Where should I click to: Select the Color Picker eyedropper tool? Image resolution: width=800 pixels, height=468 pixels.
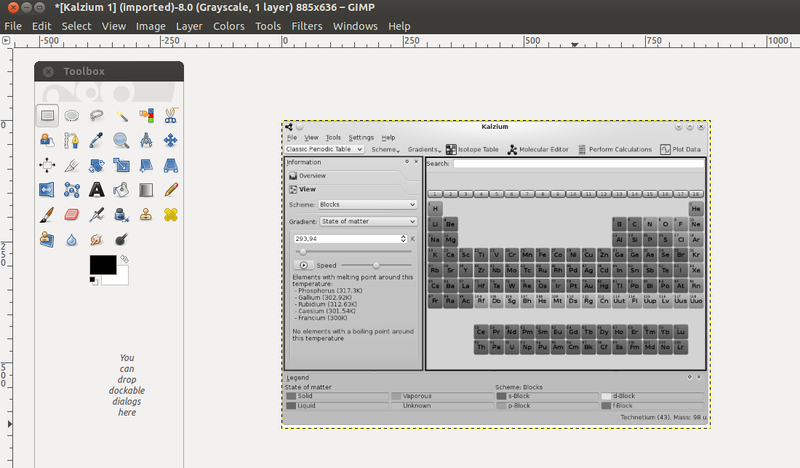[96, 140]
